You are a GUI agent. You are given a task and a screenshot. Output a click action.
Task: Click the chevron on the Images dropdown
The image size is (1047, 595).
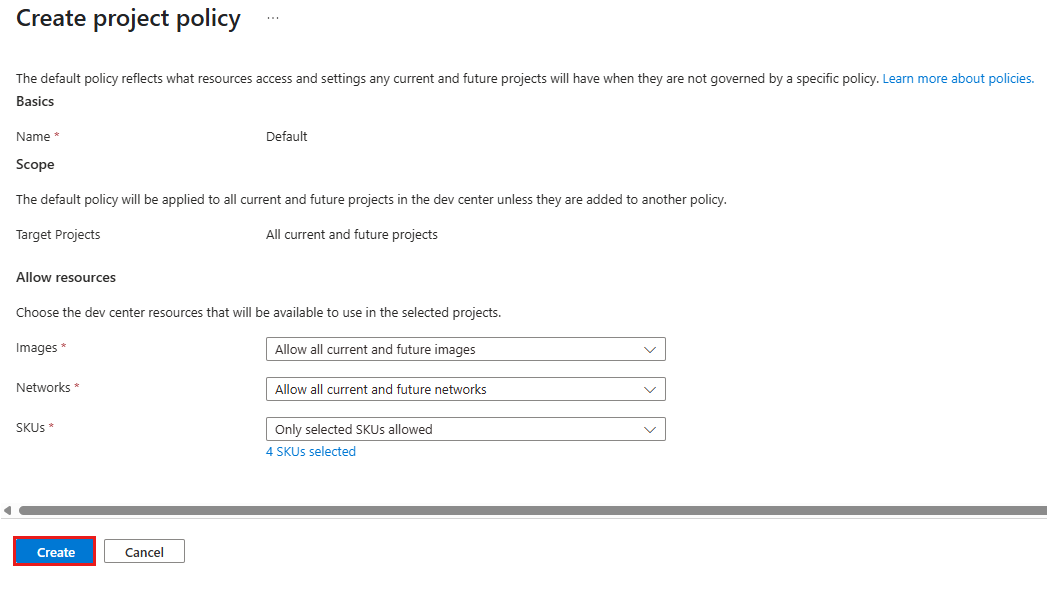(x=652, y=348)
